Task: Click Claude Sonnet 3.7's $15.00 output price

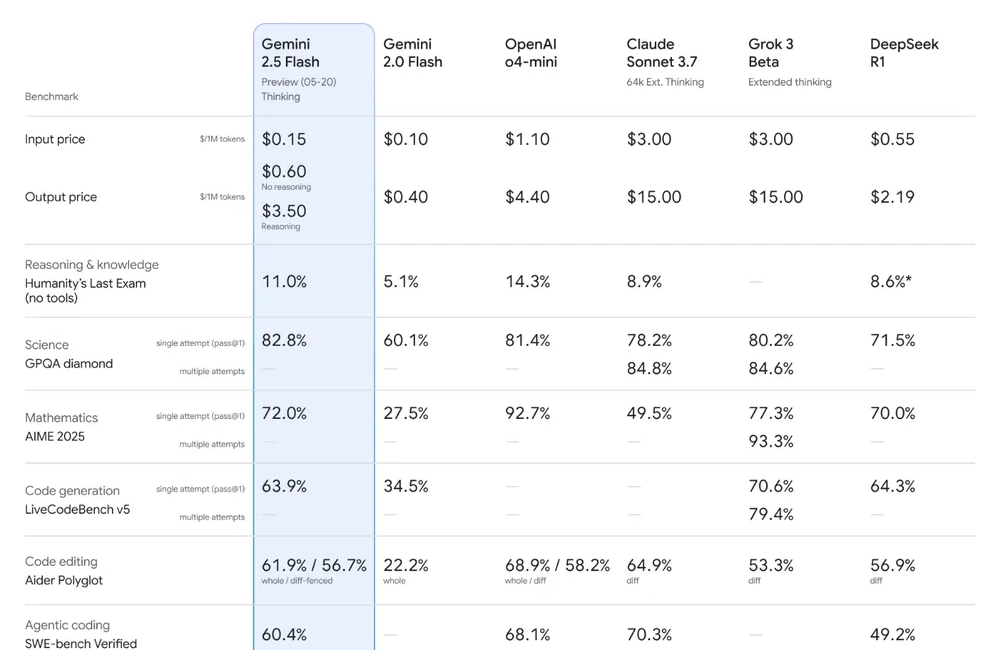Action: 654,197
